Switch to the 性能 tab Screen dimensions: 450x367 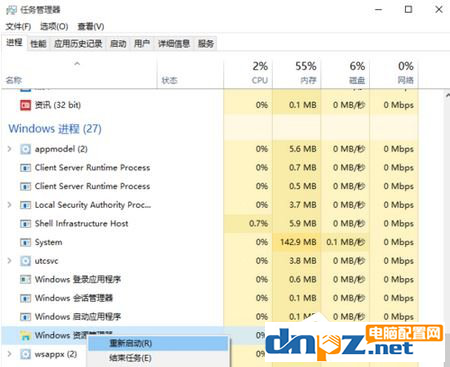[x=38, y=44]
